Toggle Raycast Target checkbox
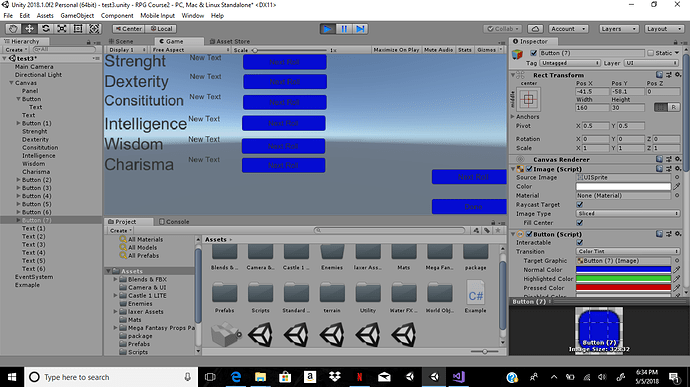The height and width of the screenshot is (387, 690). click(580, 205)
